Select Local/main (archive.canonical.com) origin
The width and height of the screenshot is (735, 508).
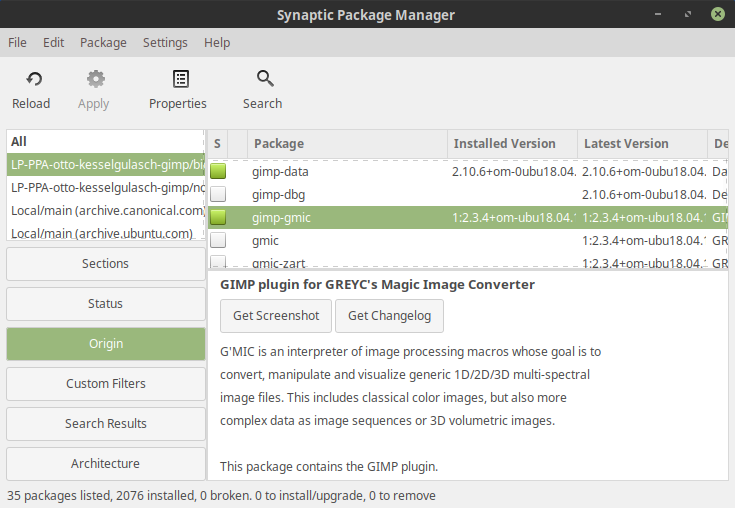coord(105,210)
